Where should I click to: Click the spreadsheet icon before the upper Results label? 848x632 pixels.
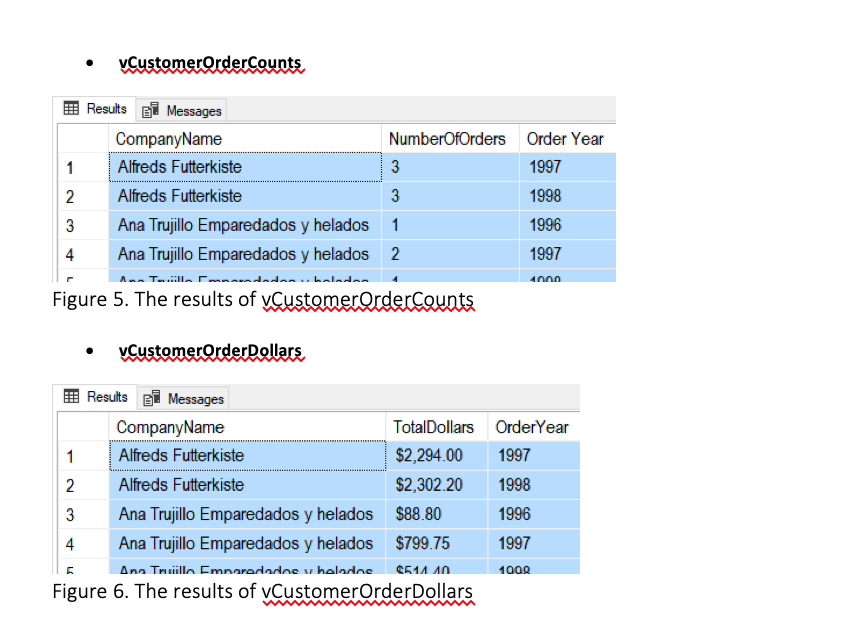70,110
